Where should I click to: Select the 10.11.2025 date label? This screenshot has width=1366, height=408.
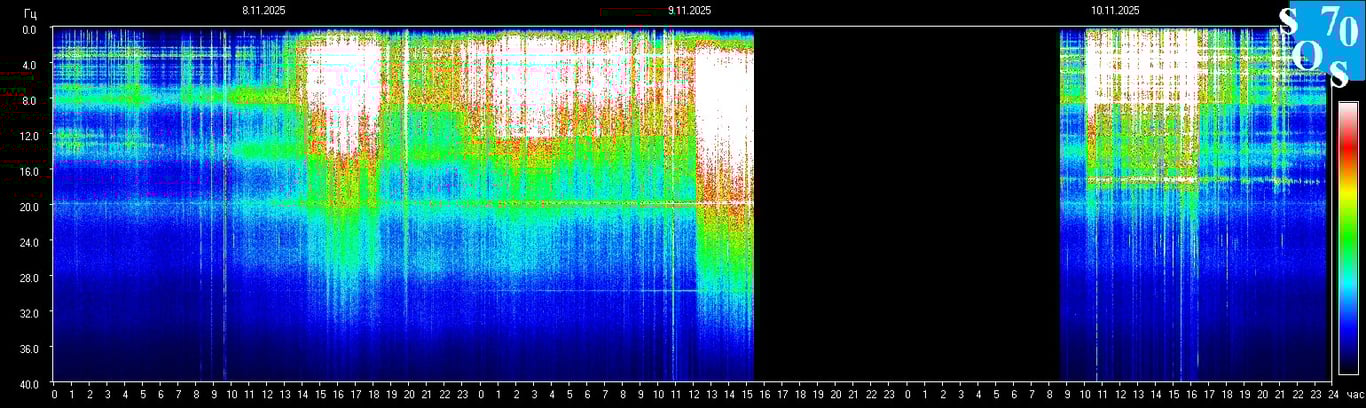coord(1115,11)
